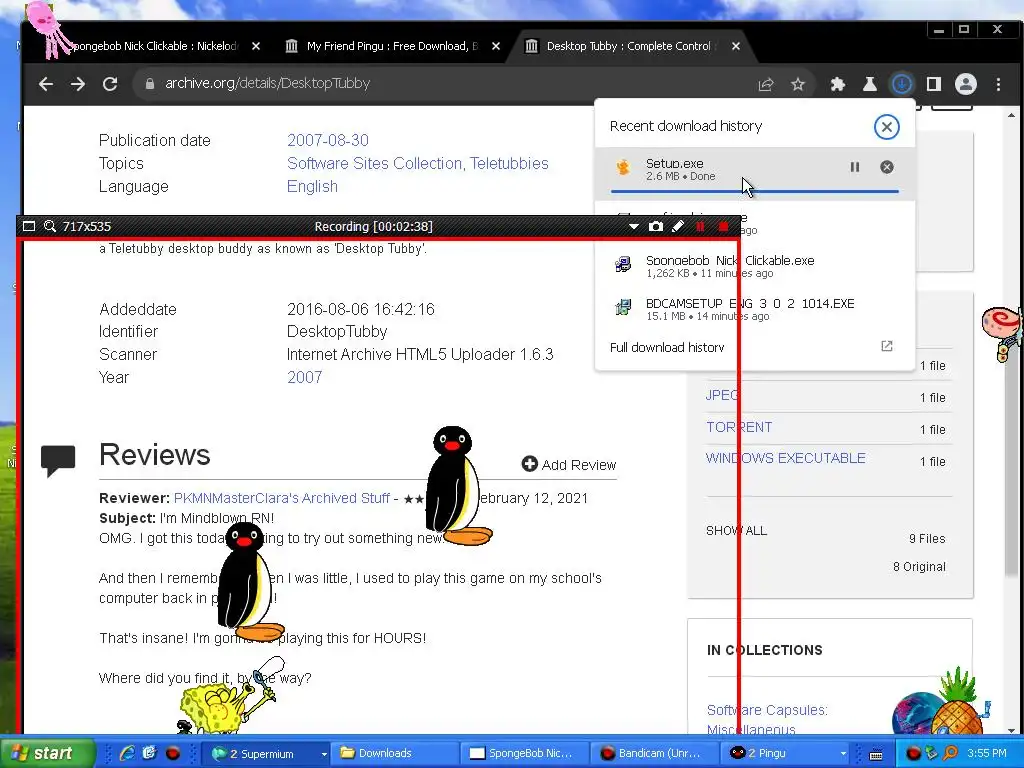Stop the Bandicam recording
This screenshot has height=768, width=1024.
click(x=723, y=227)
